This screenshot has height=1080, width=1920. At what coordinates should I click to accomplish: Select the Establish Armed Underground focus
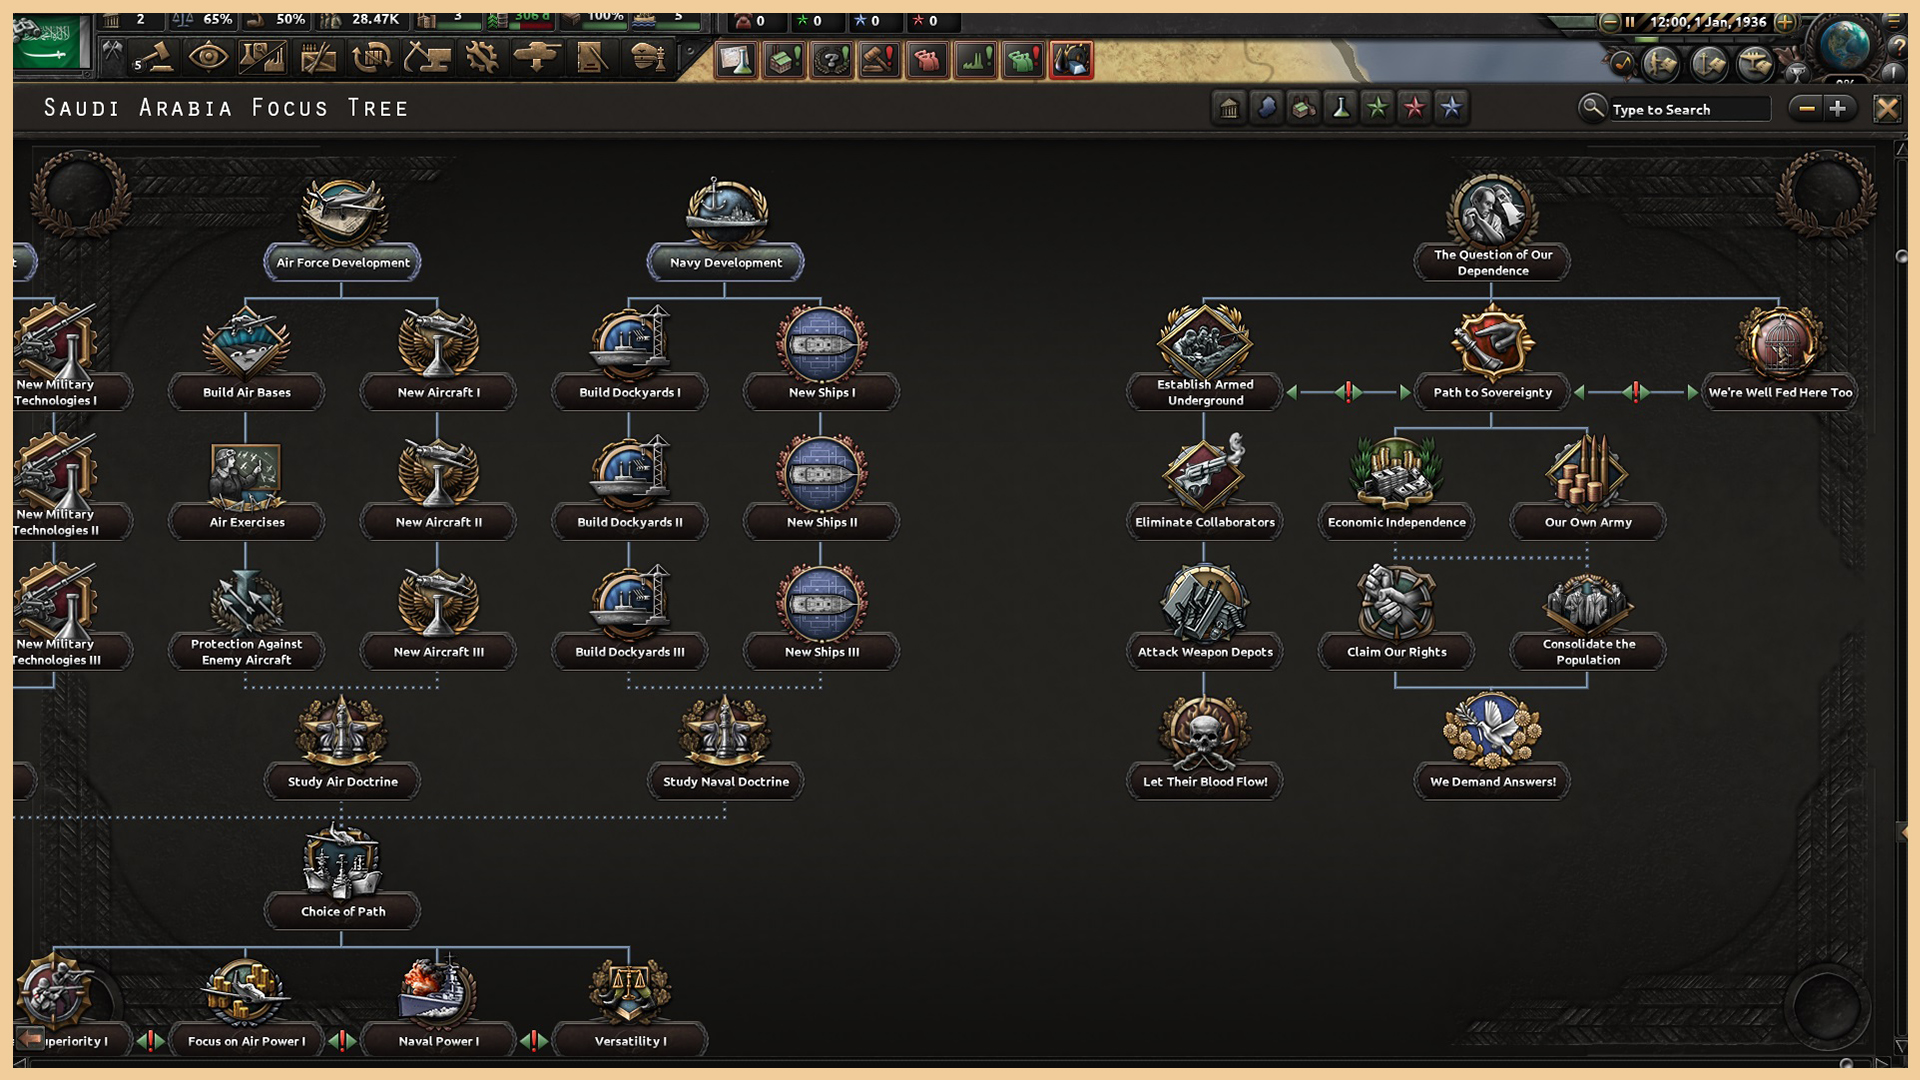(x=1205, y=358)
